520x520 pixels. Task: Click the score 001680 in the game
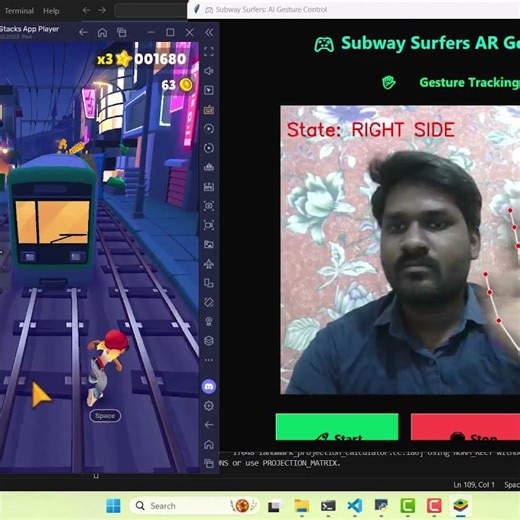[160, 59]
